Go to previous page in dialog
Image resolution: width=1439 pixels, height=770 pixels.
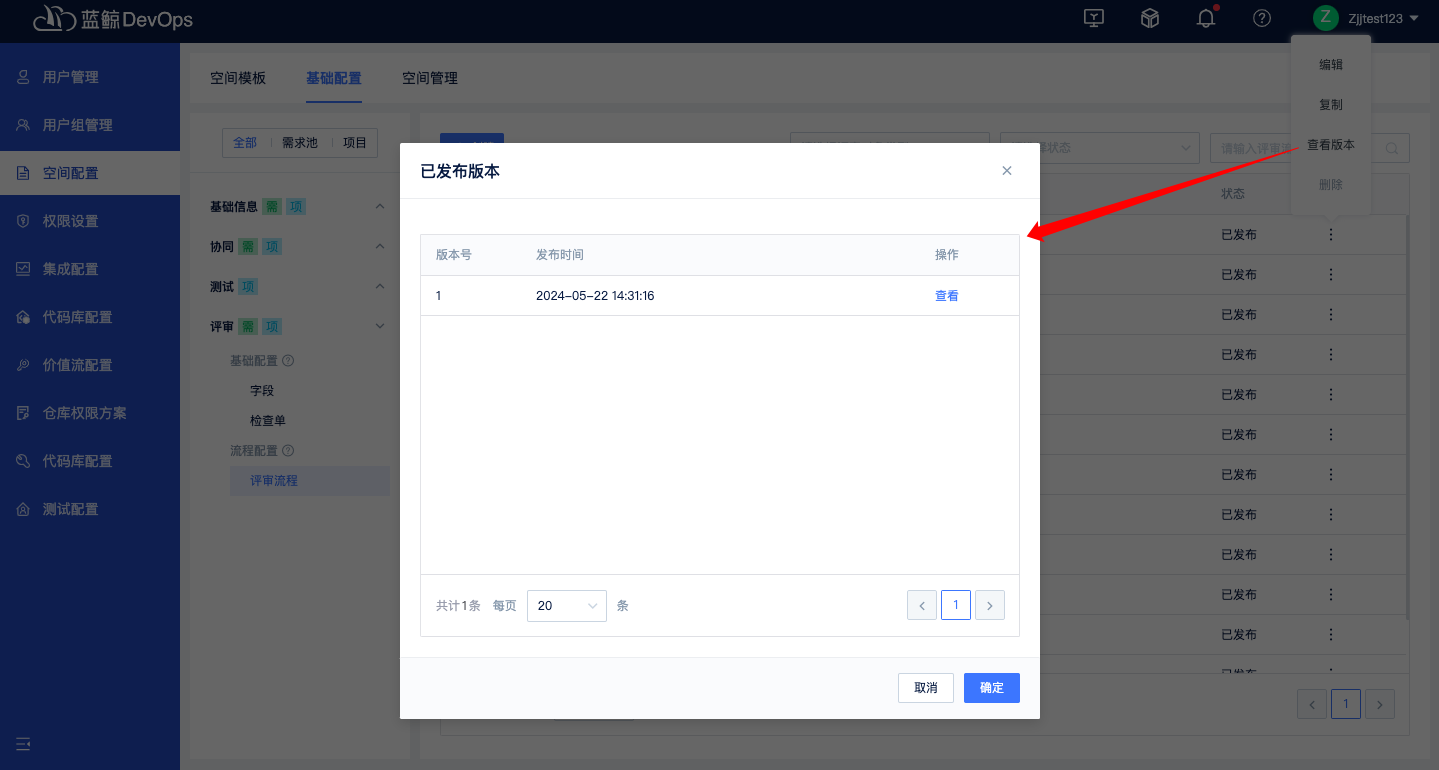pyautogui.click(x=922, y=605)
